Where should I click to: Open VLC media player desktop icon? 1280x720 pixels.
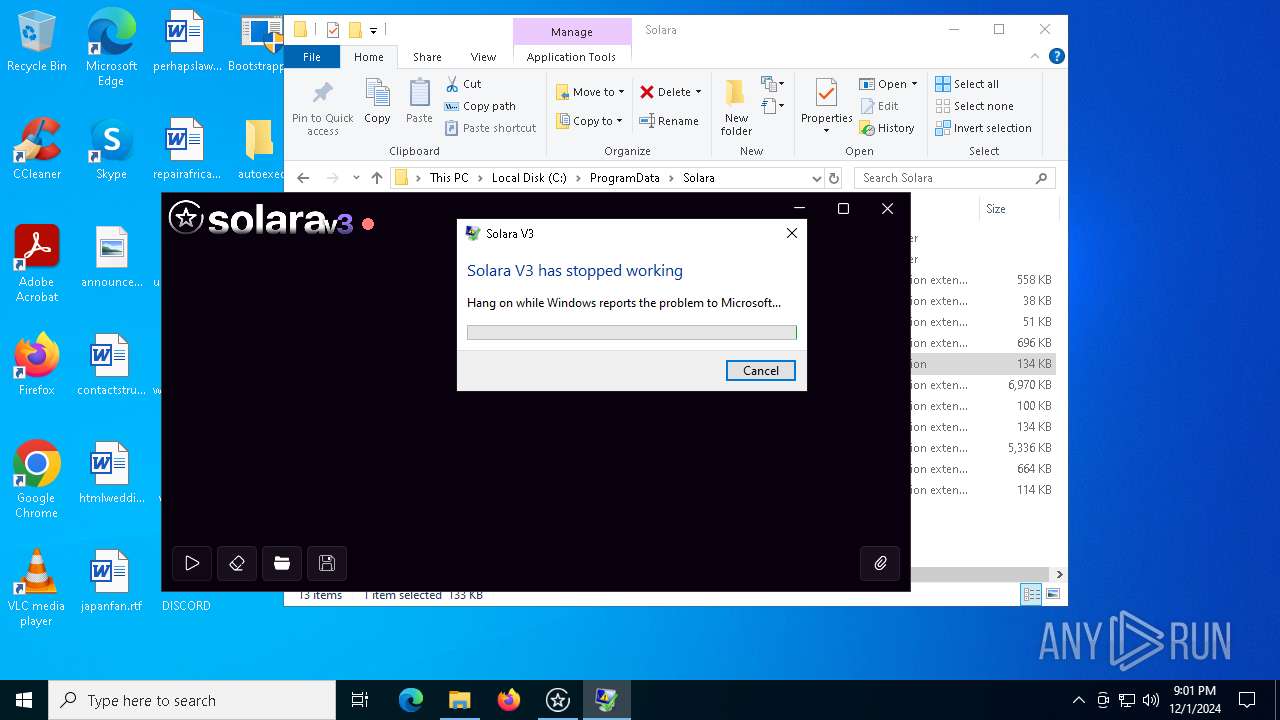37,588
